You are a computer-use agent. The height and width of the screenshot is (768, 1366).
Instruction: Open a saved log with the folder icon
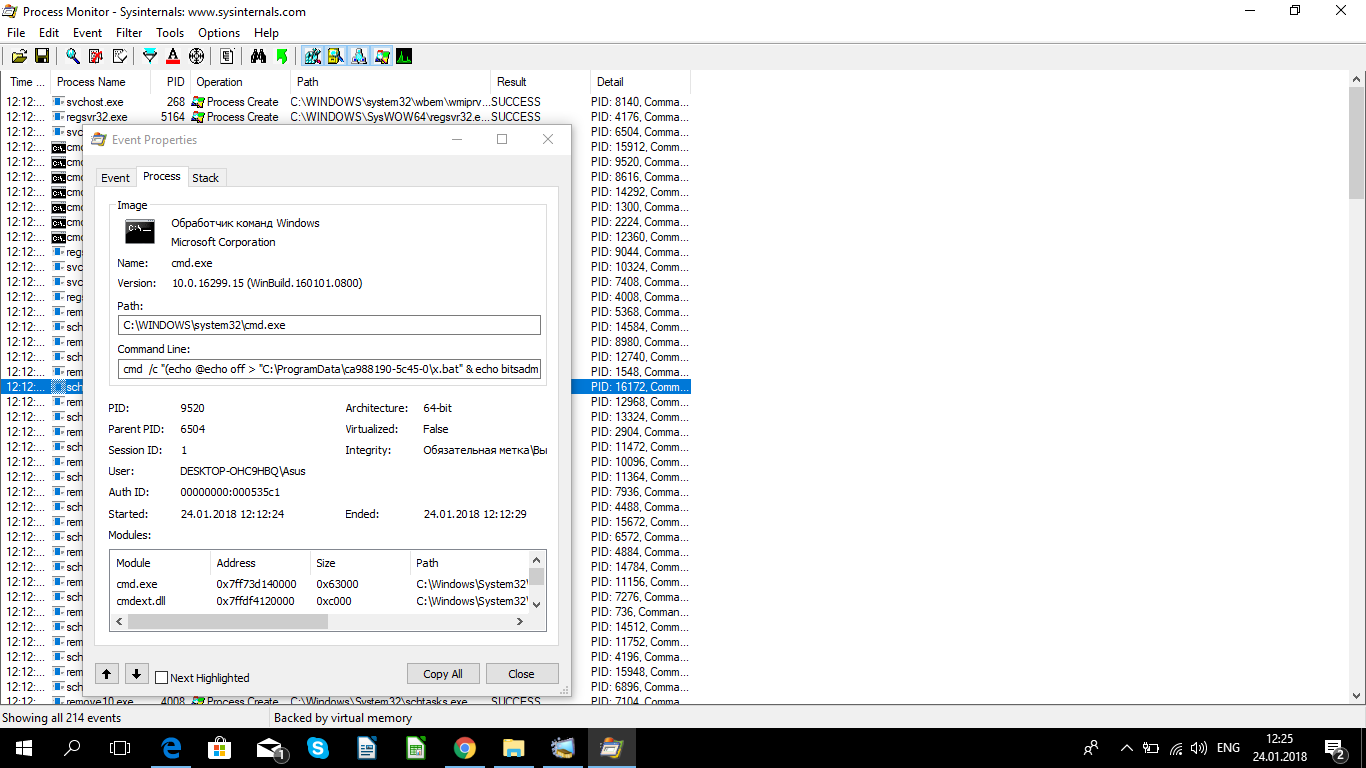pyautogui.click(x=19, y=56)
